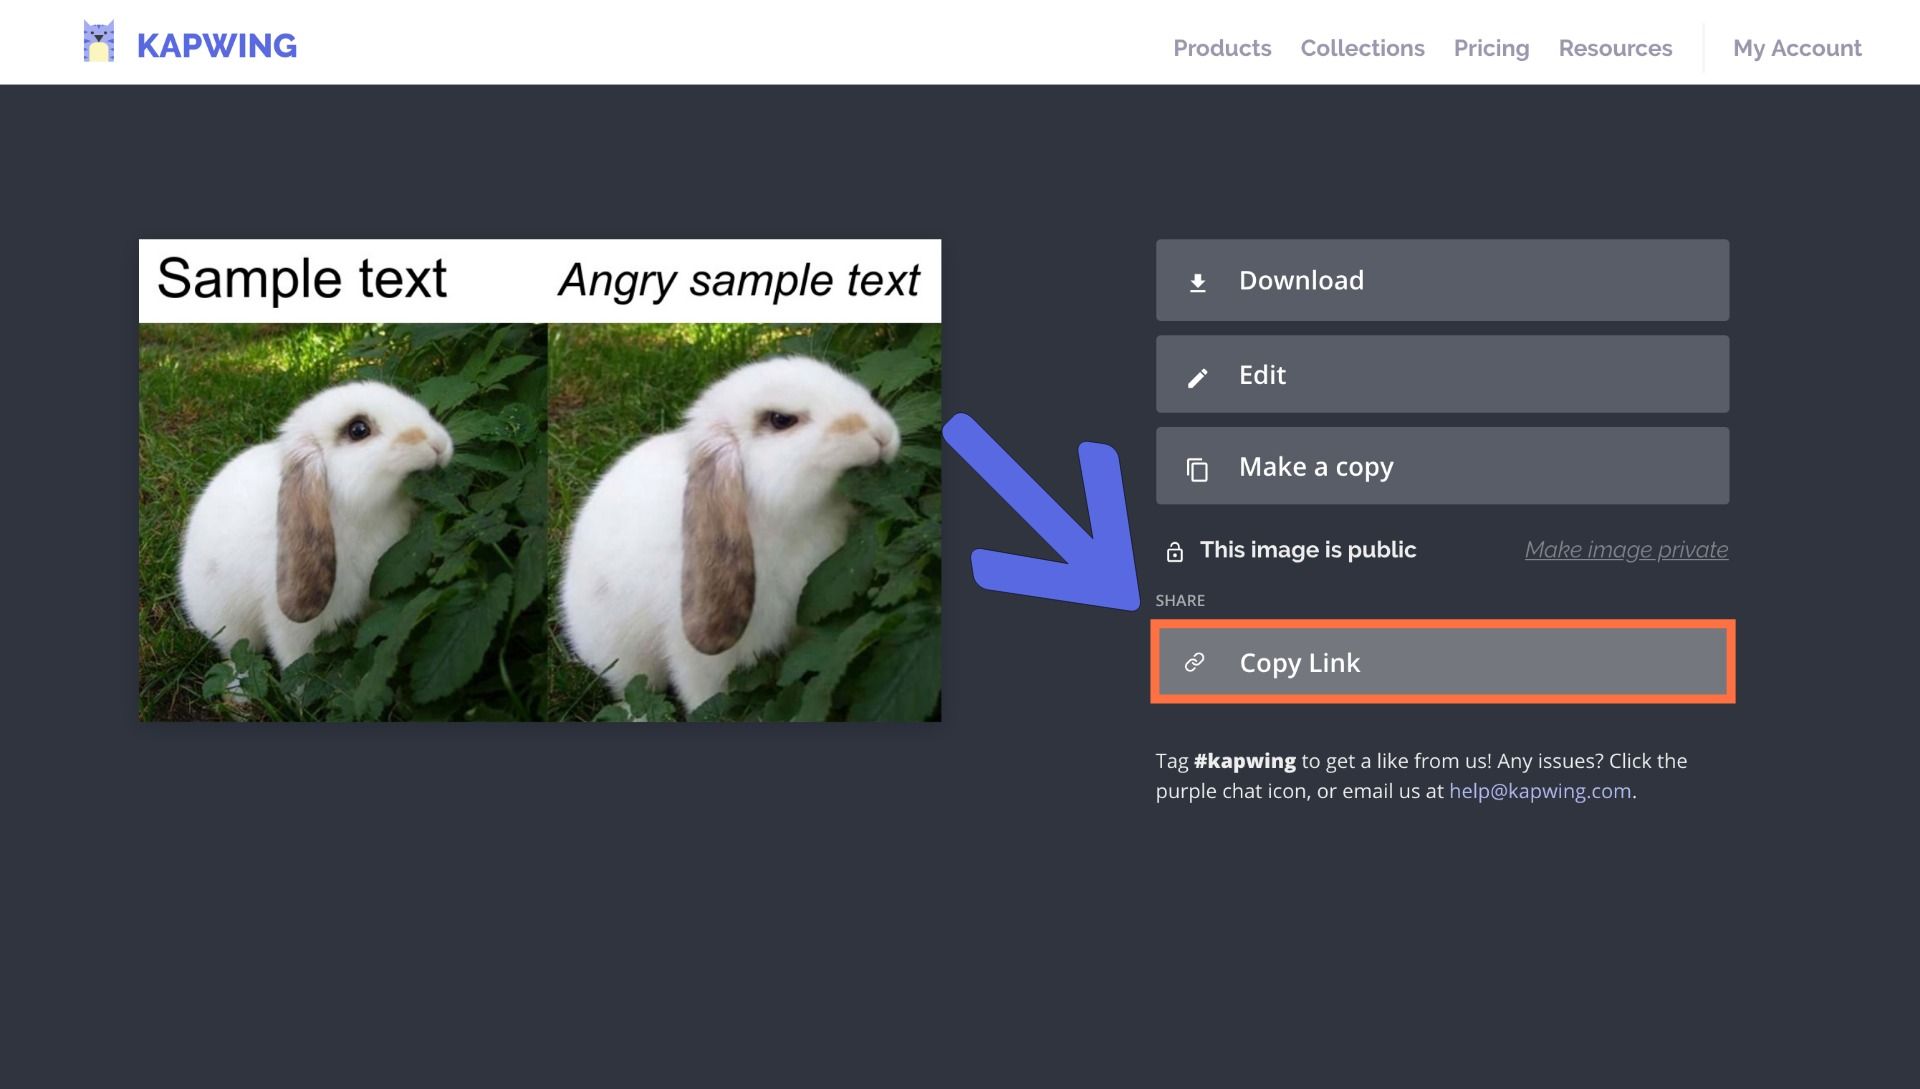Screen dimensions: 1920x1089
Task: Open the Products menu
Action: pyautogui.click(x=1222, y=48)
